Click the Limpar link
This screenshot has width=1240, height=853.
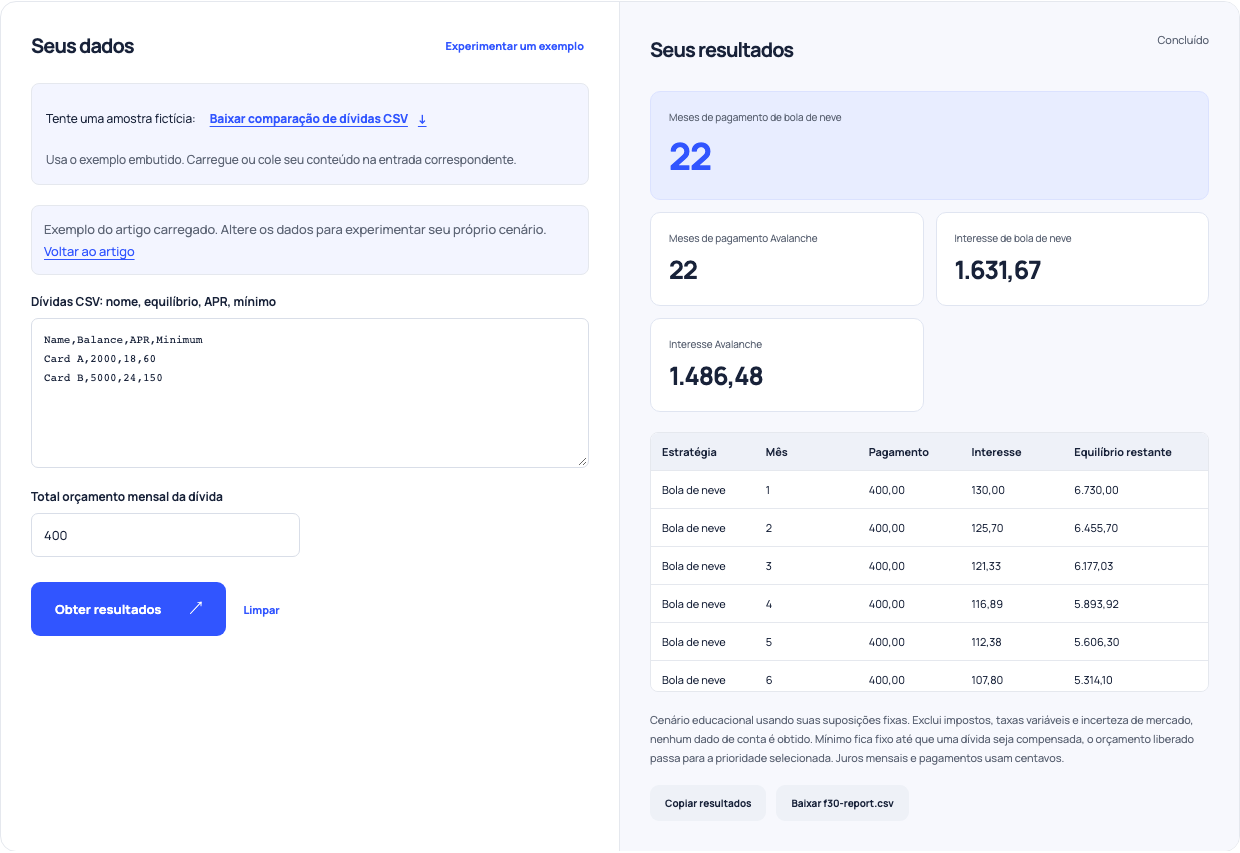coord(261,610)
